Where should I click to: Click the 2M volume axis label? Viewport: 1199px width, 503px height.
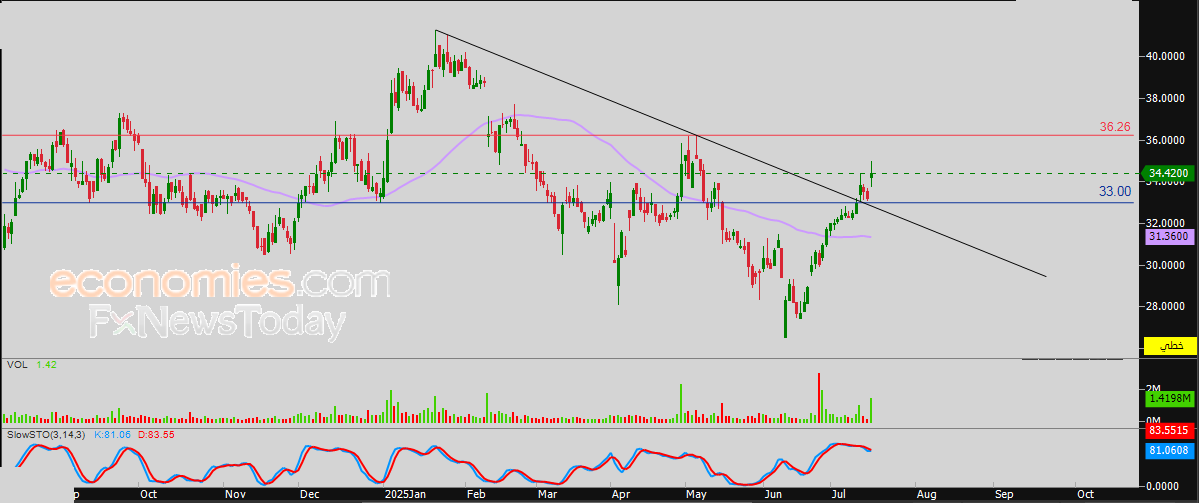1153,388
